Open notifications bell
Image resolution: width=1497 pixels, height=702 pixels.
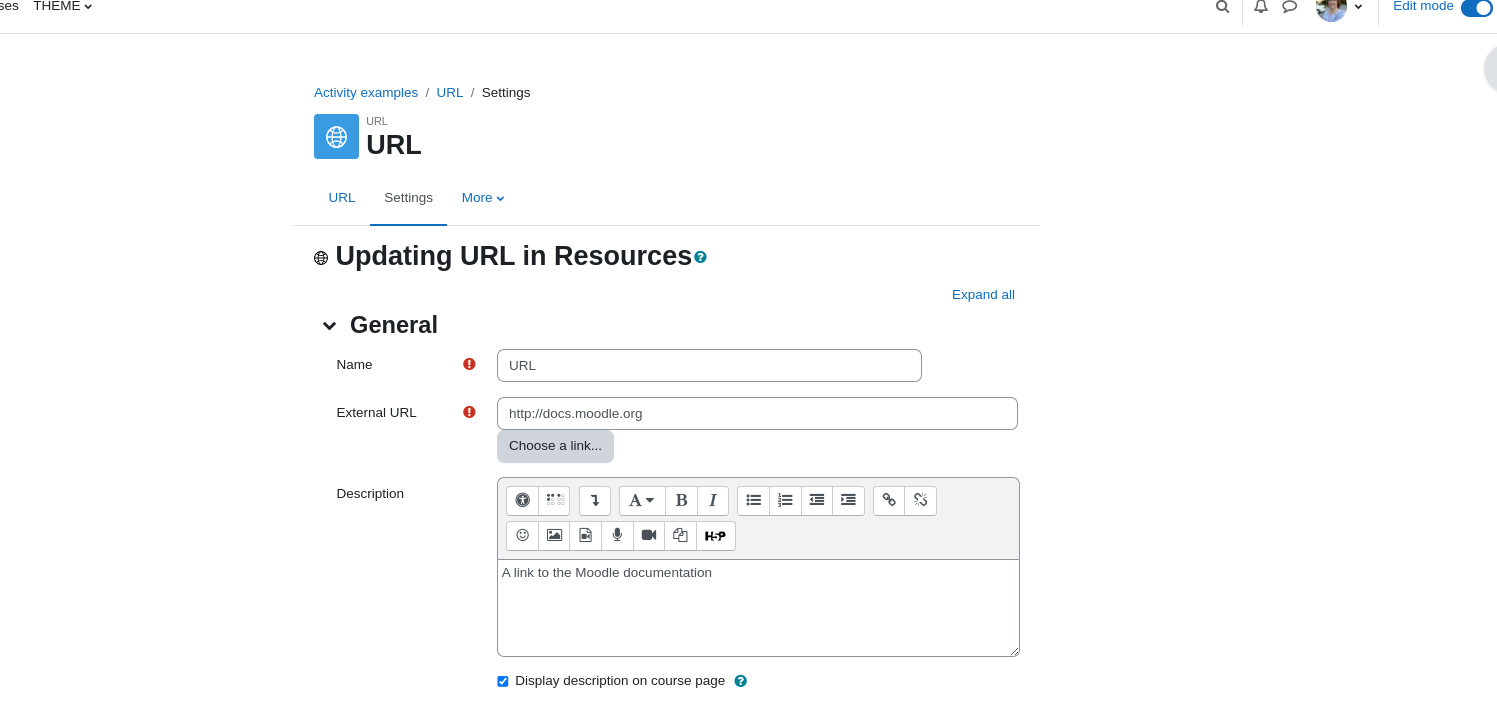(x=1261, y=6)
